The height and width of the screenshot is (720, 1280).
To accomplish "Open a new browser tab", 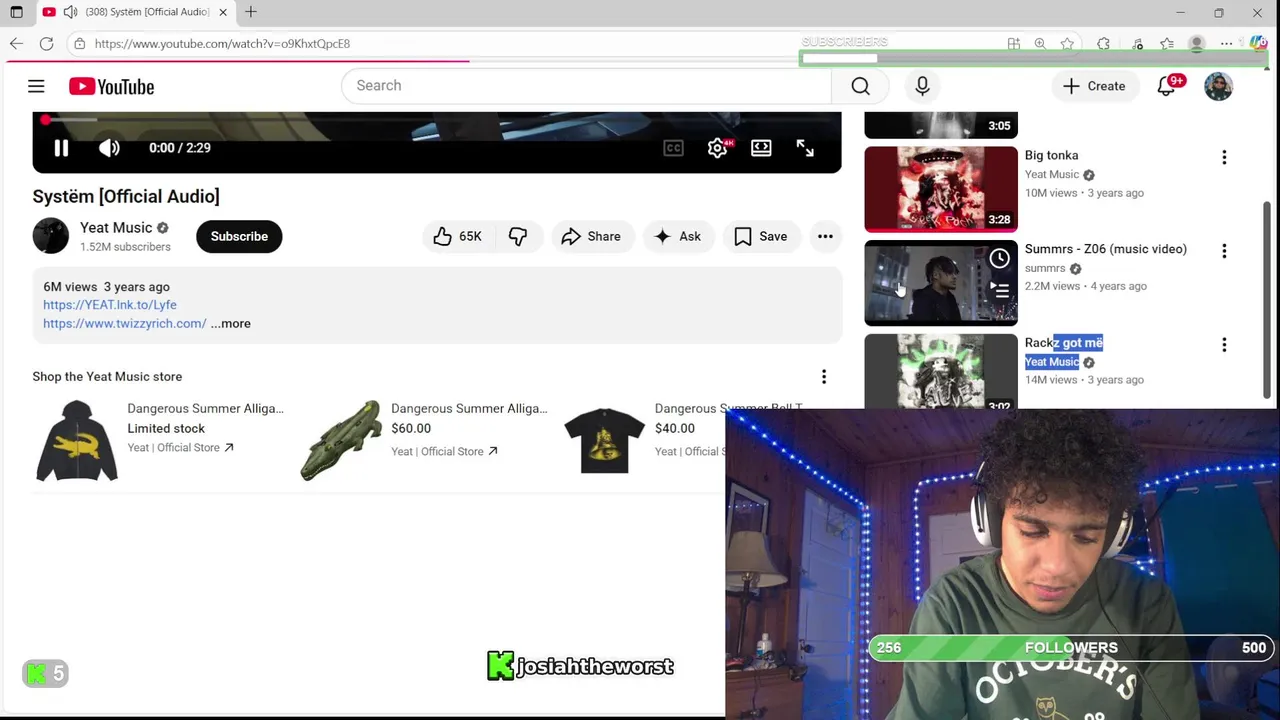I will pos(251,12).
